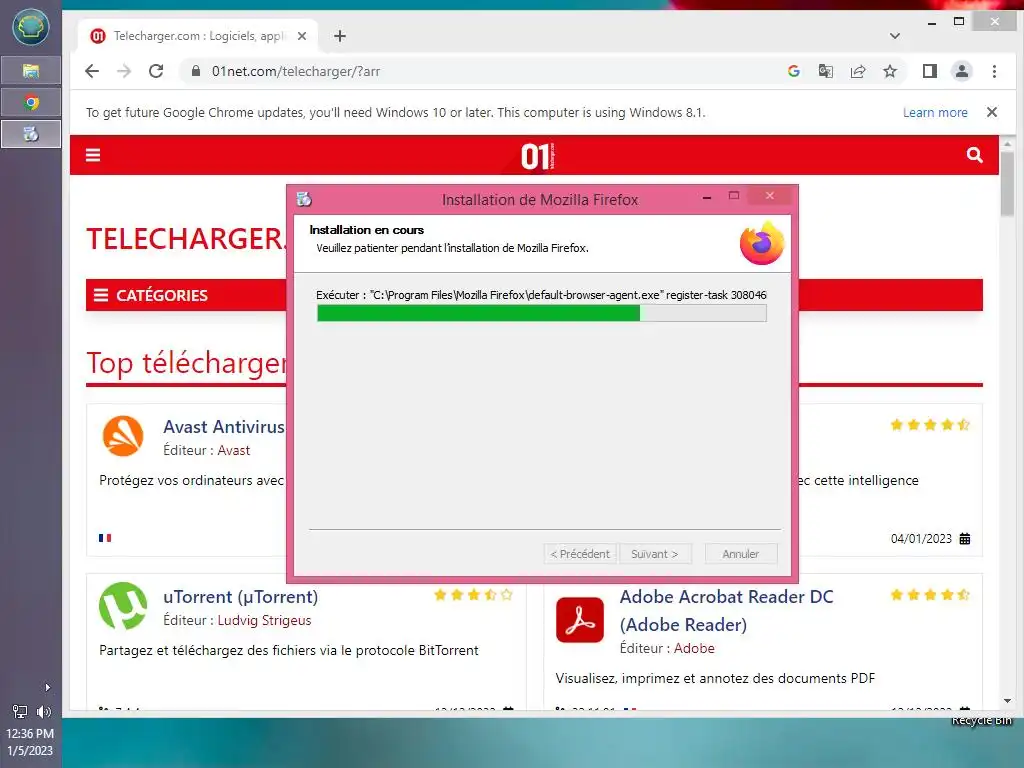Click the uTorrent logo icon
Viewport: 1024px width, 768px height.
(x=123, y=605)
